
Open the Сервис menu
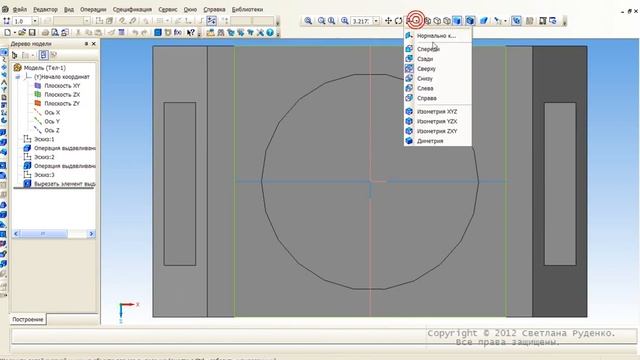[168, 9]
